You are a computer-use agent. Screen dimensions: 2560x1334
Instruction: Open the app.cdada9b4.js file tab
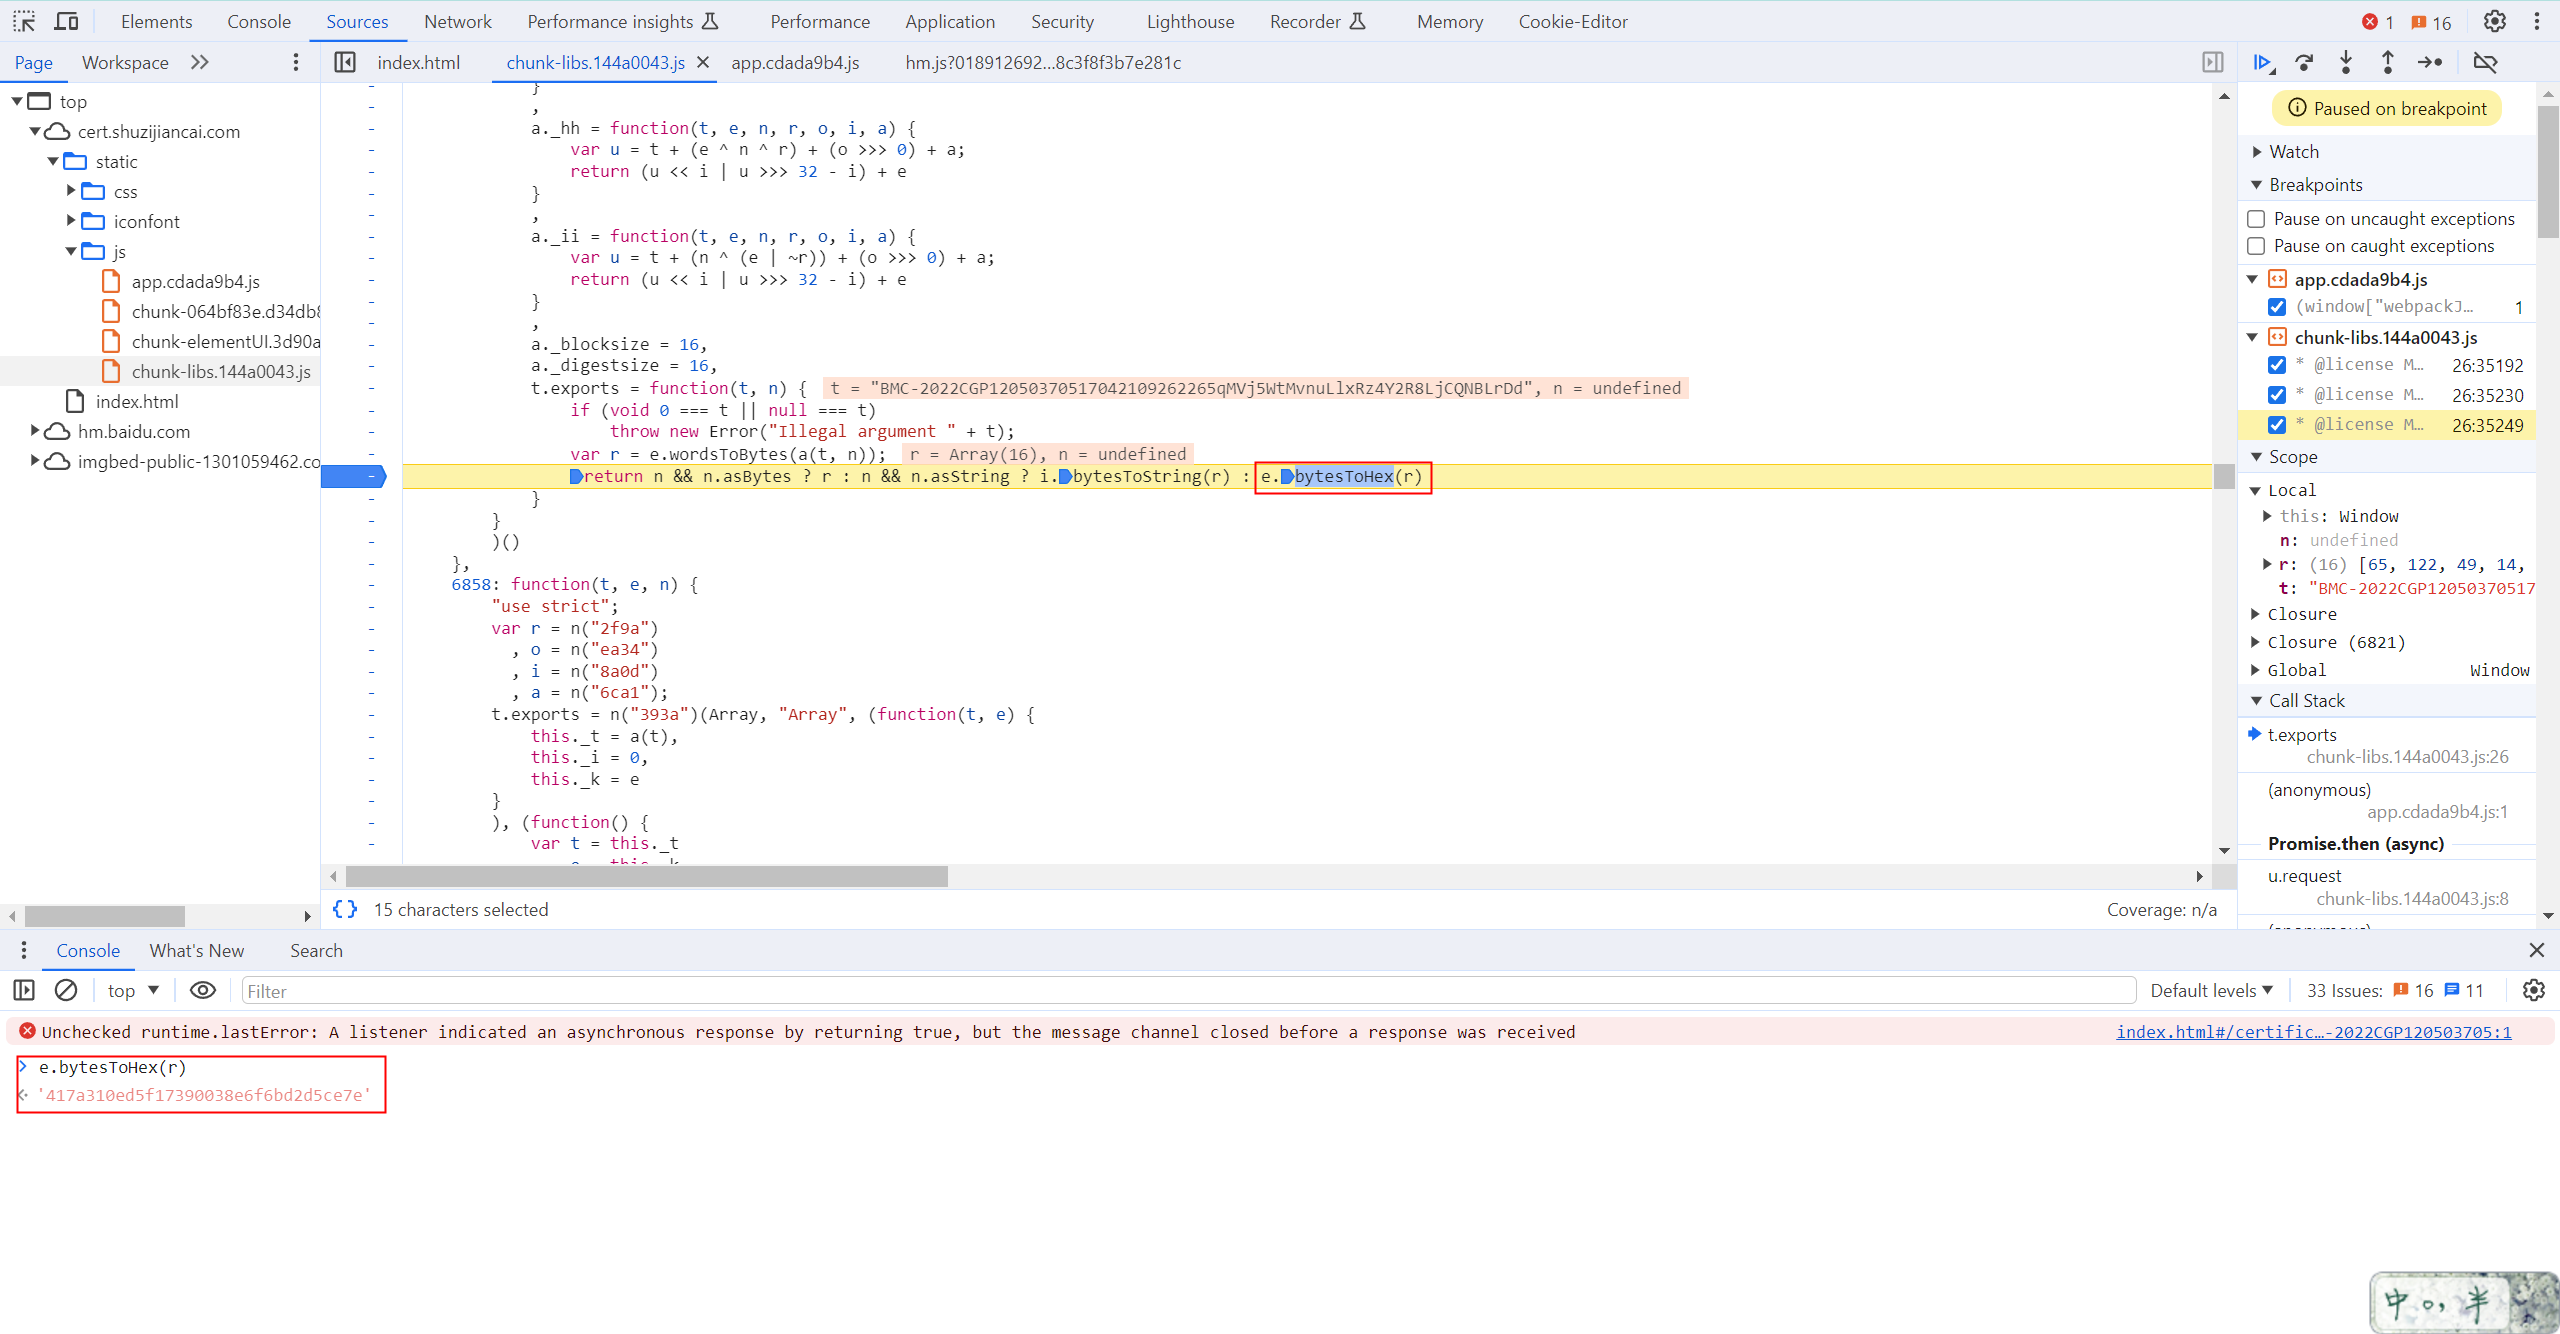pyautogui.click(x=795, y=62)
